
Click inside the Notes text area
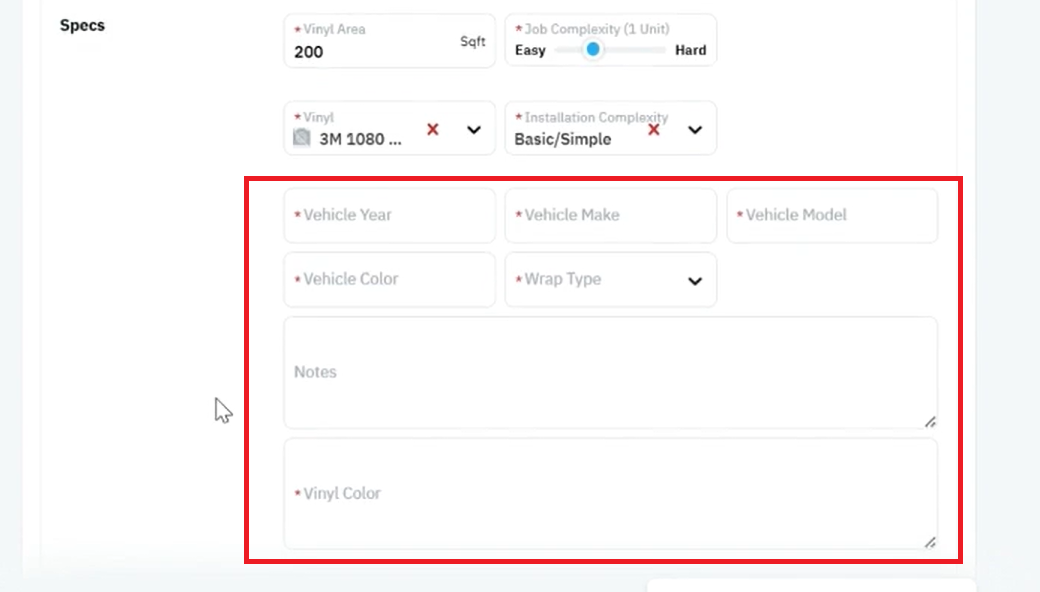coord(611,373)
